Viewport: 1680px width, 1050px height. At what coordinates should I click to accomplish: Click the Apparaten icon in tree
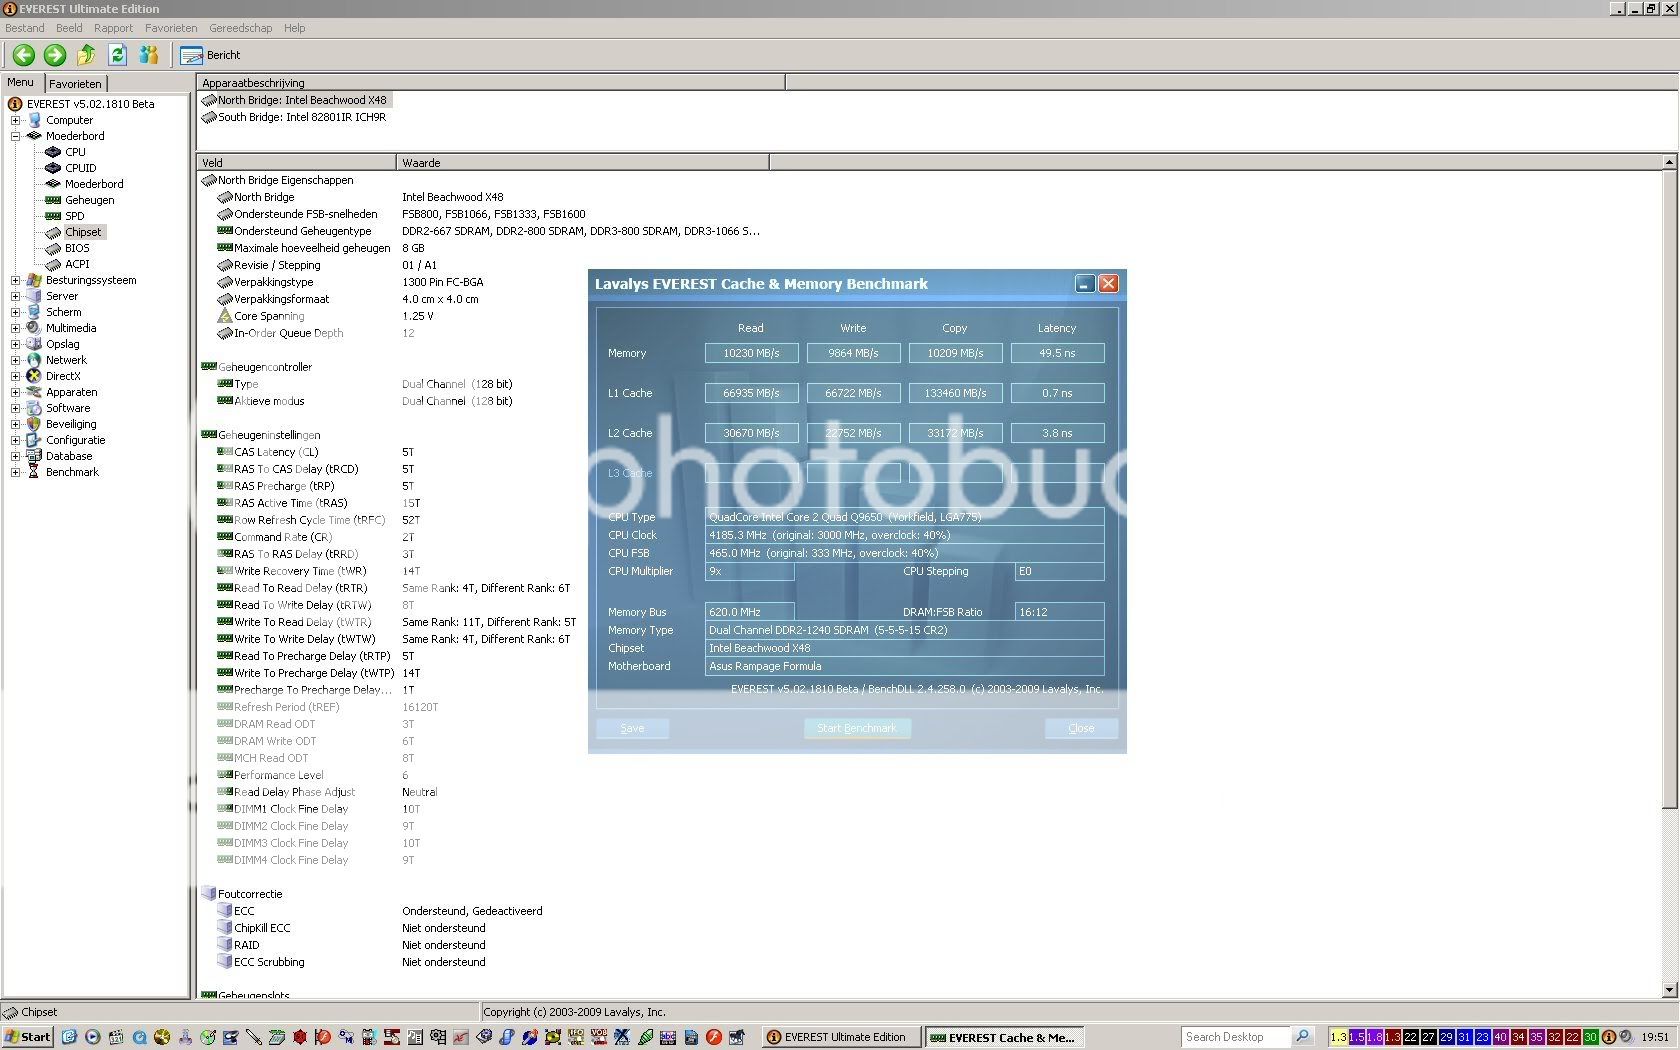[34, 392]
